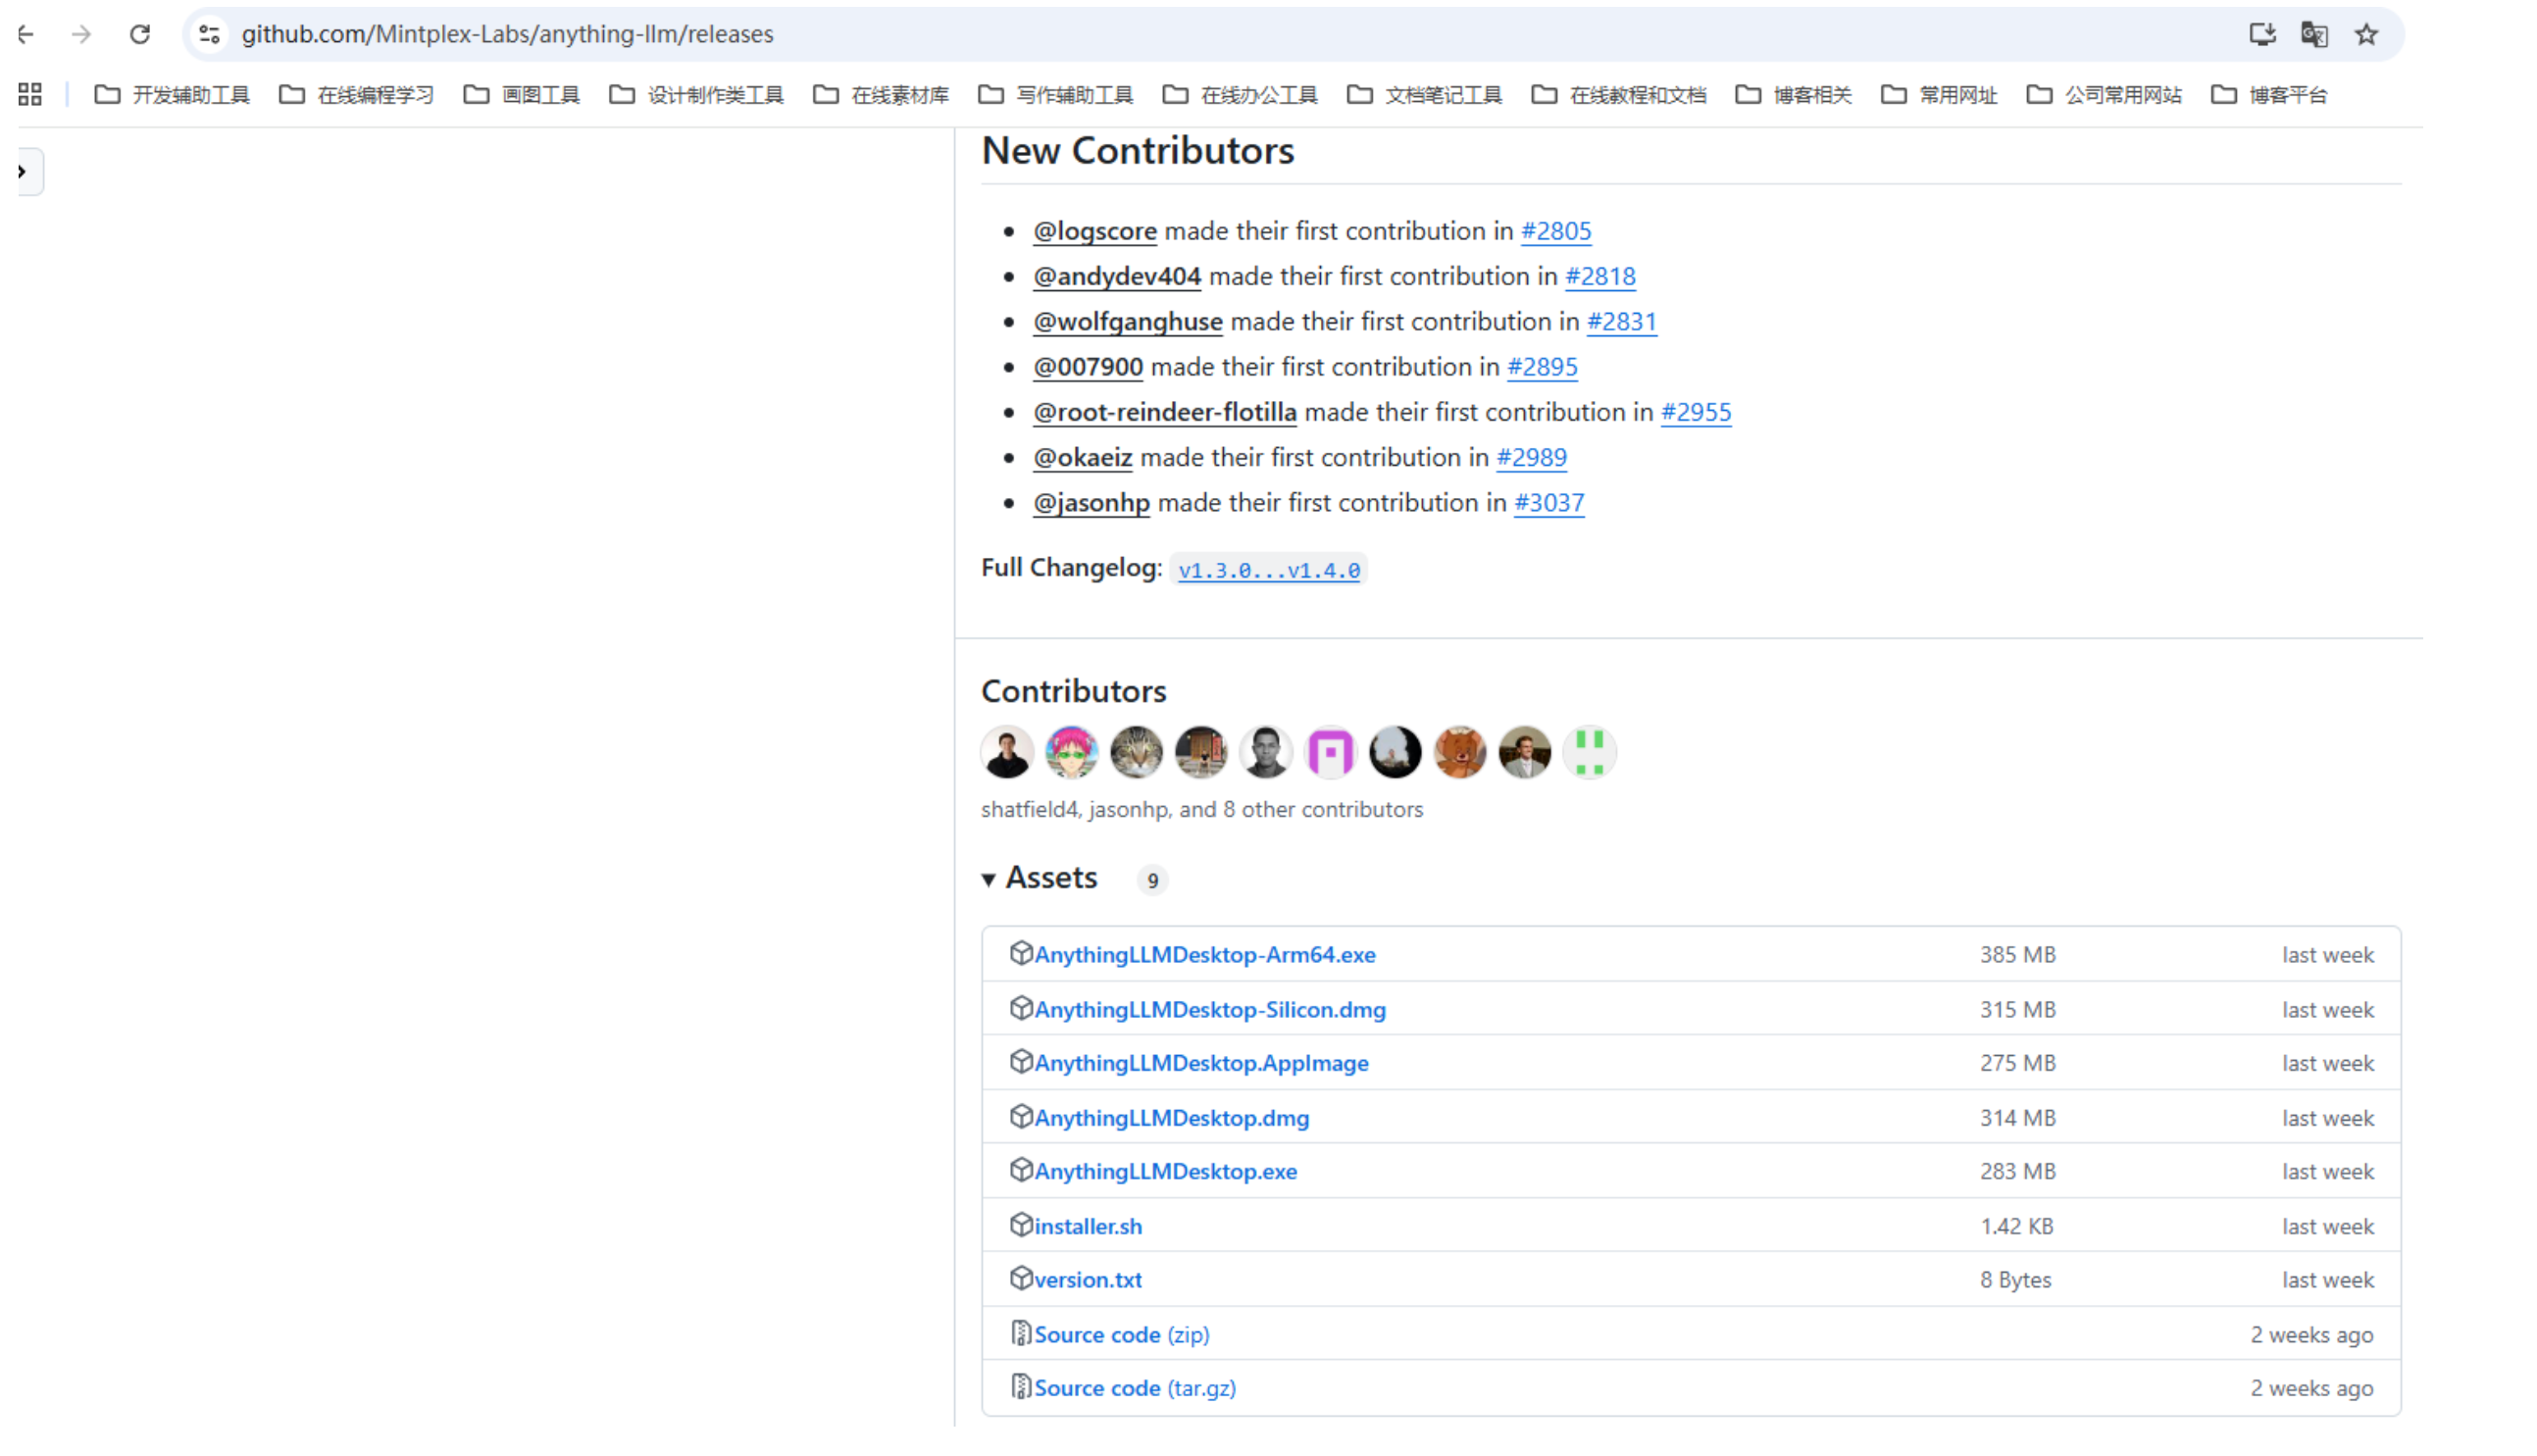Open the 画图工具 bookmark folder
The height and width of the screenshot is (1456, 2537).
coord(522,95)
